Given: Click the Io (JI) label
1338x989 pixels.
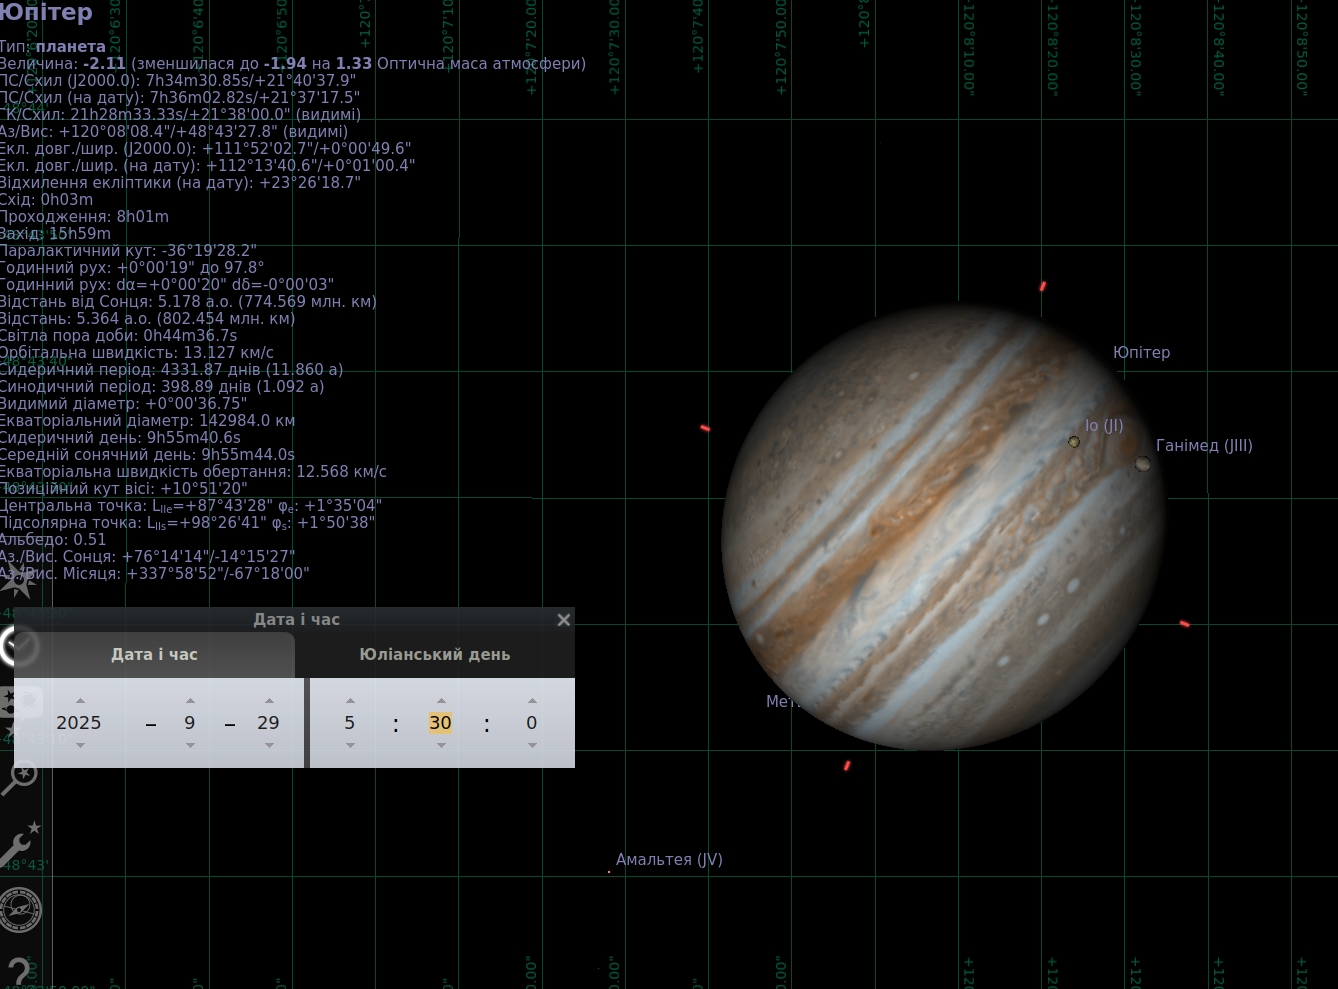Looking at the screenshot, I should (x=1104, y=426).
